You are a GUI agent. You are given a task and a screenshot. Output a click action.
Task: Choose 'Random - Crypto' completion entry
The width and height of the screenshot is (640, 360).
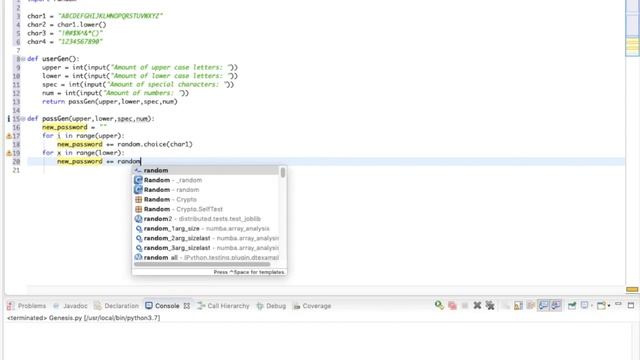[x=206, y=200]
